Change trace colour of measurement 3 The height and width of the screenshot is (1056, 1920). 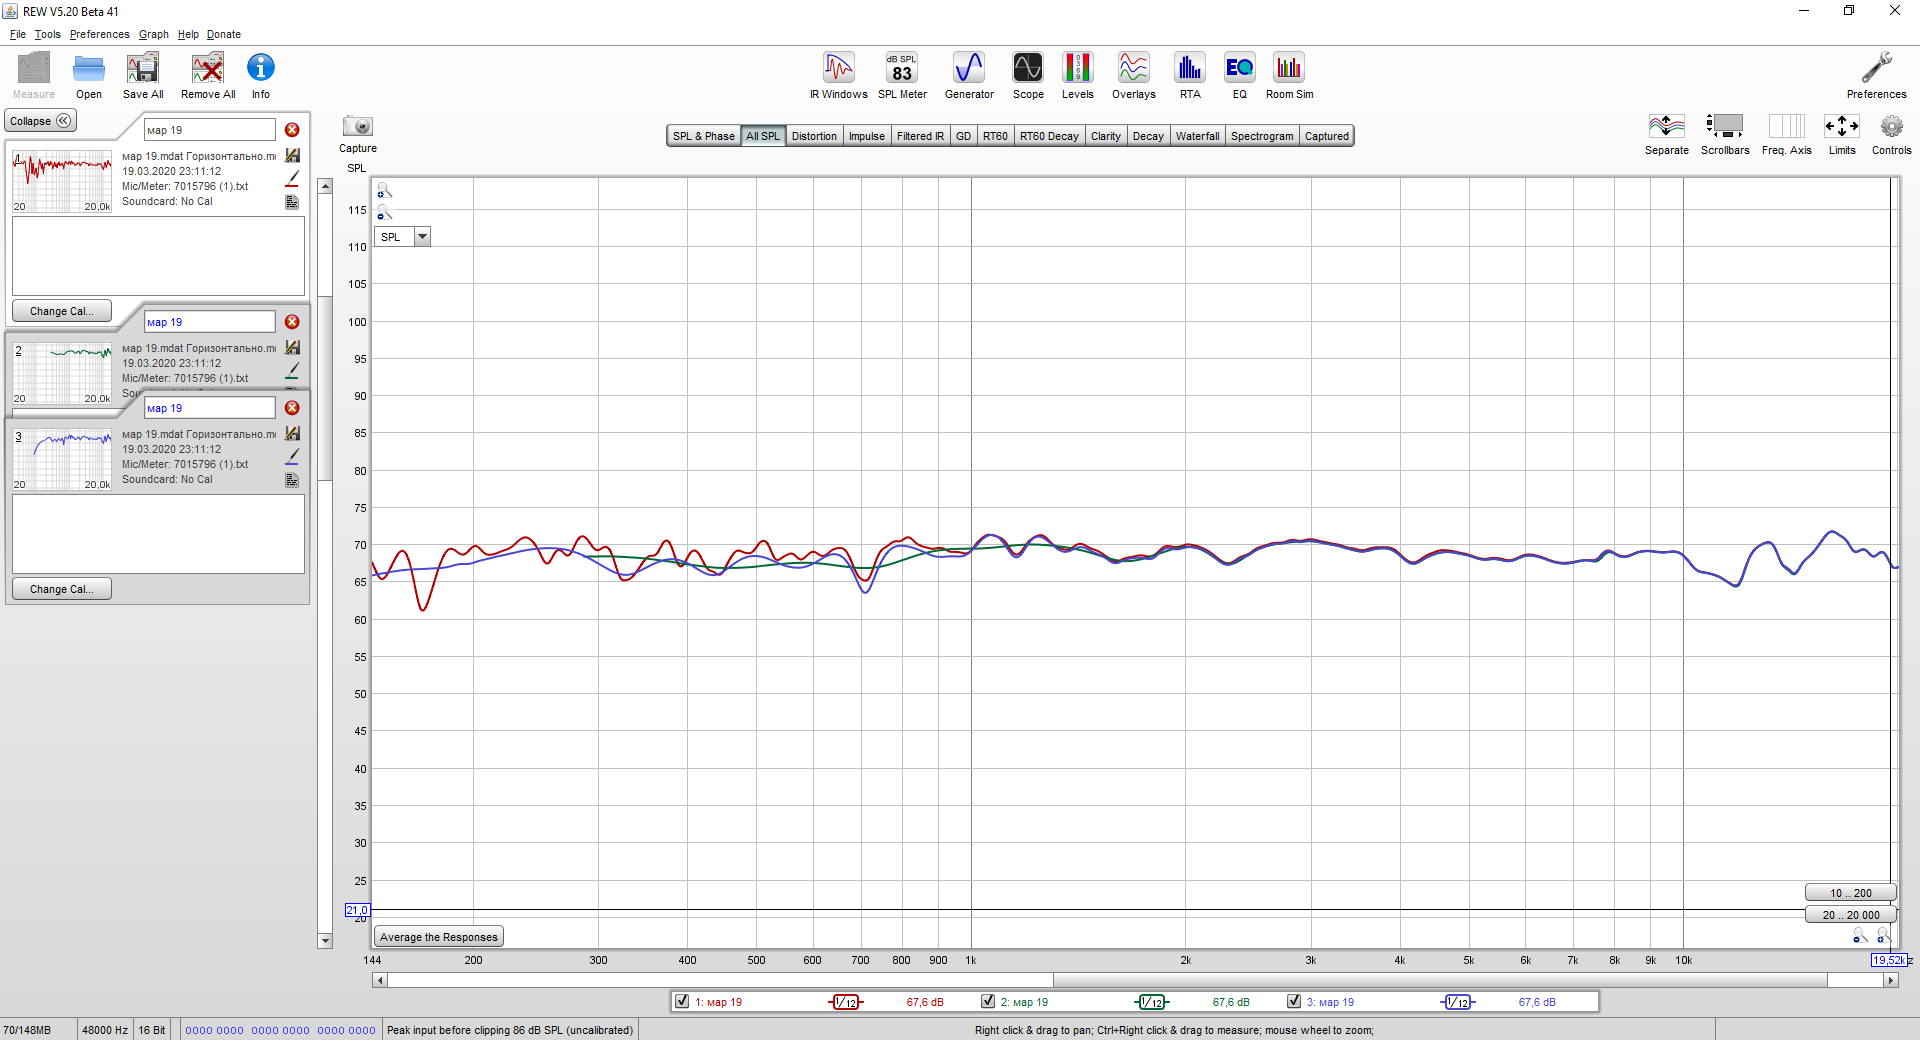[x=292, y=457]
